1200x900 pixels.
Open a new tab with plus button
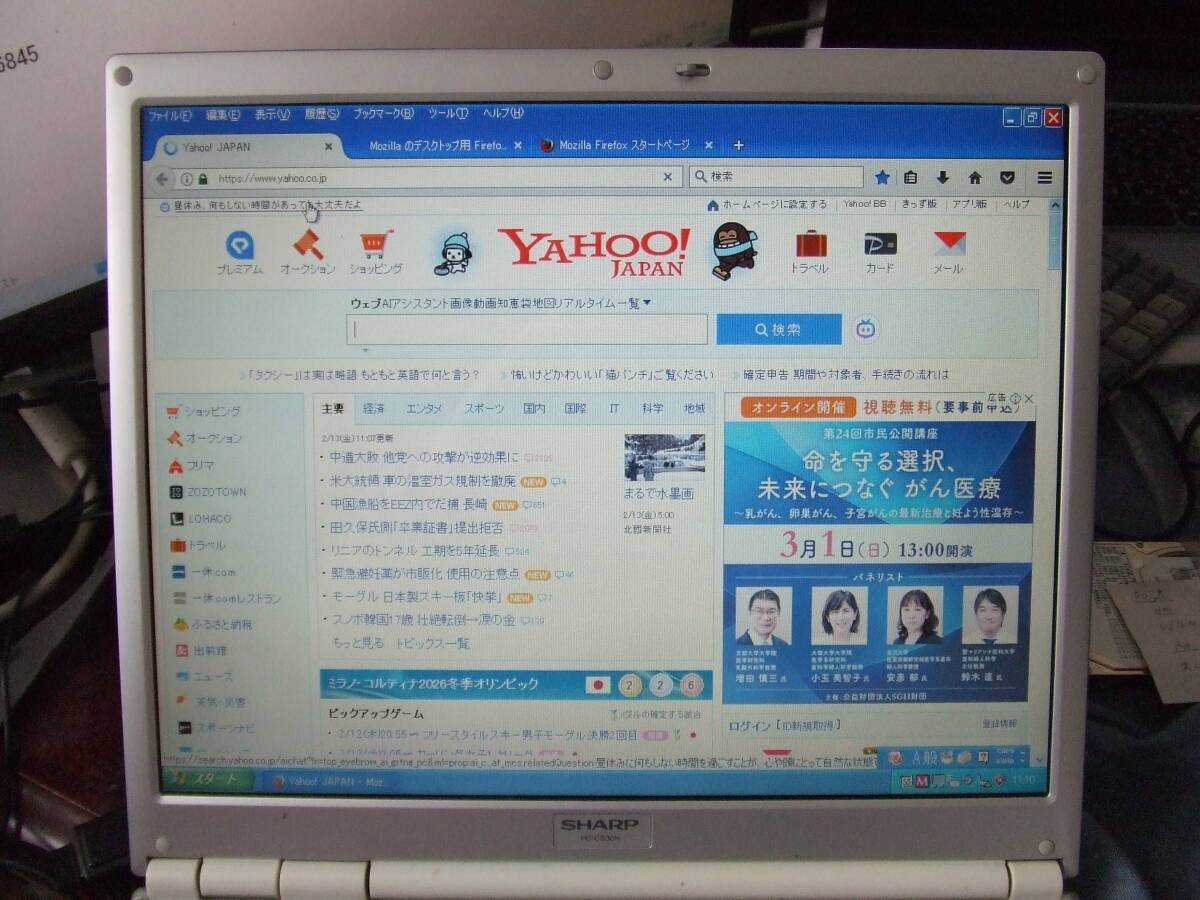coord(739,145)
